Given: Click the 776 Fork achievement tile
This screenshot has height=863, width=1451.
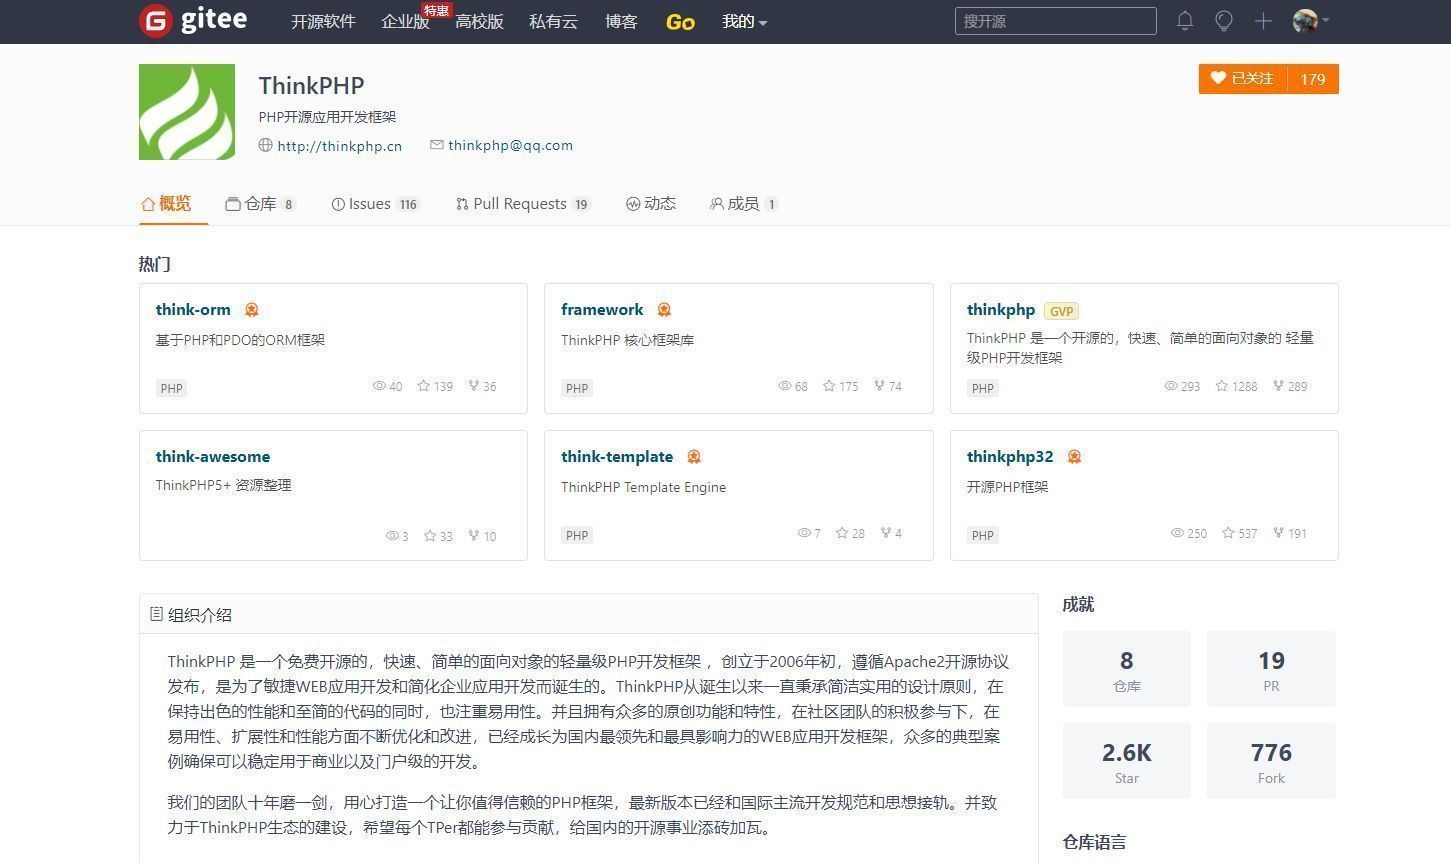Looking at the screenshot, I should click(1271, 761).
